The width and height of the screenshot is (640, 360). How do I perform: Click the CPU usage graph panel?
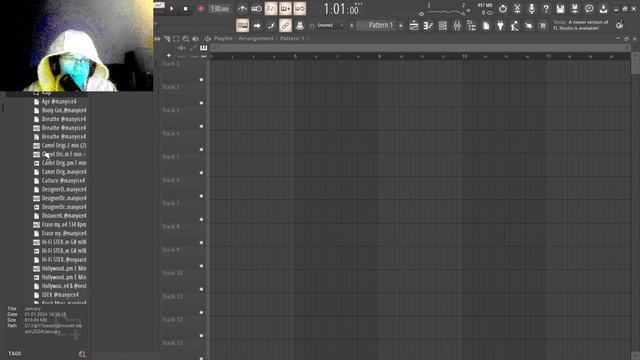click(x=445, y=9)
